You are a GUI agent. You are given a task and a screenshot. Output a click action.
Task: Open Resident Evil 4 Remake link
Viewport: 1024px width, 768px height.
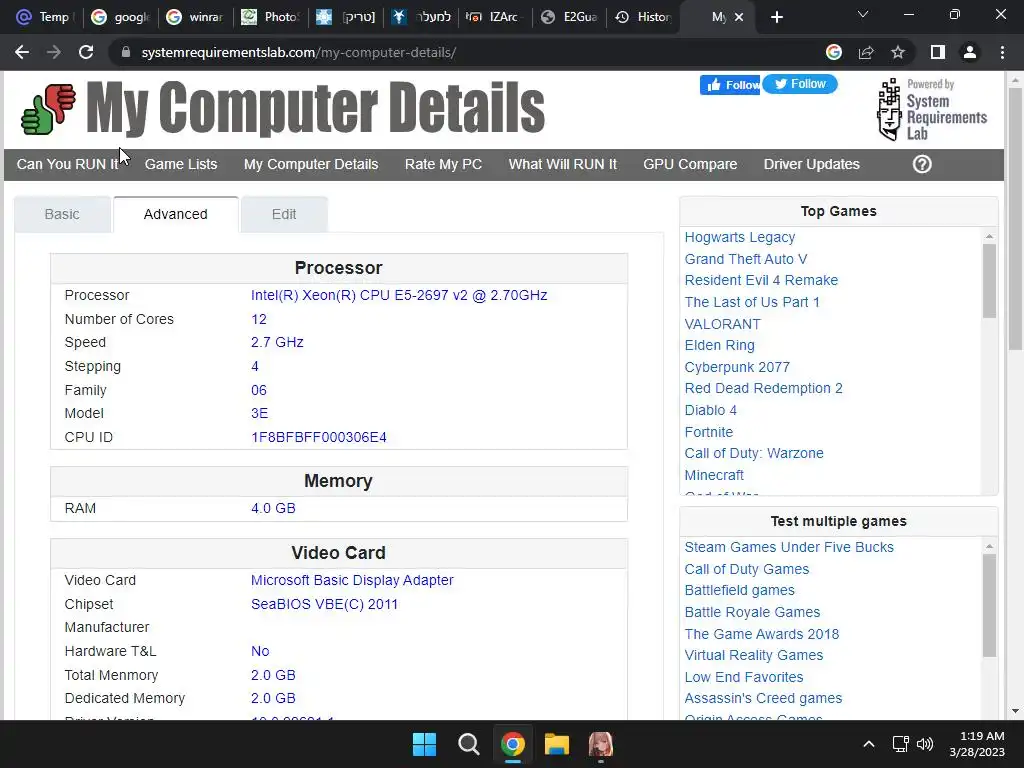pyautogui.click(x=761, y=280)
